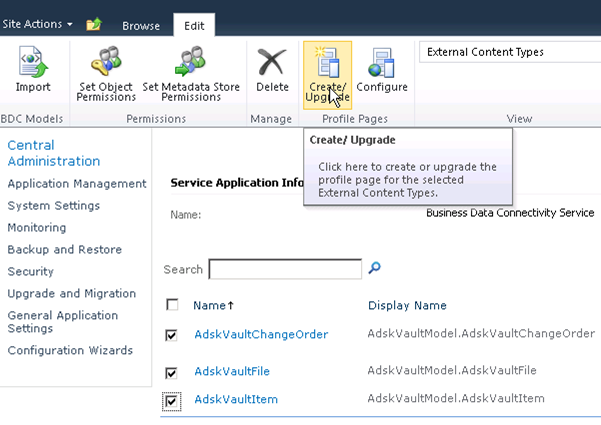Screen dimensions: 601x425
Task: Open the Site Actions dropdown menu
Action: (38, 24)
